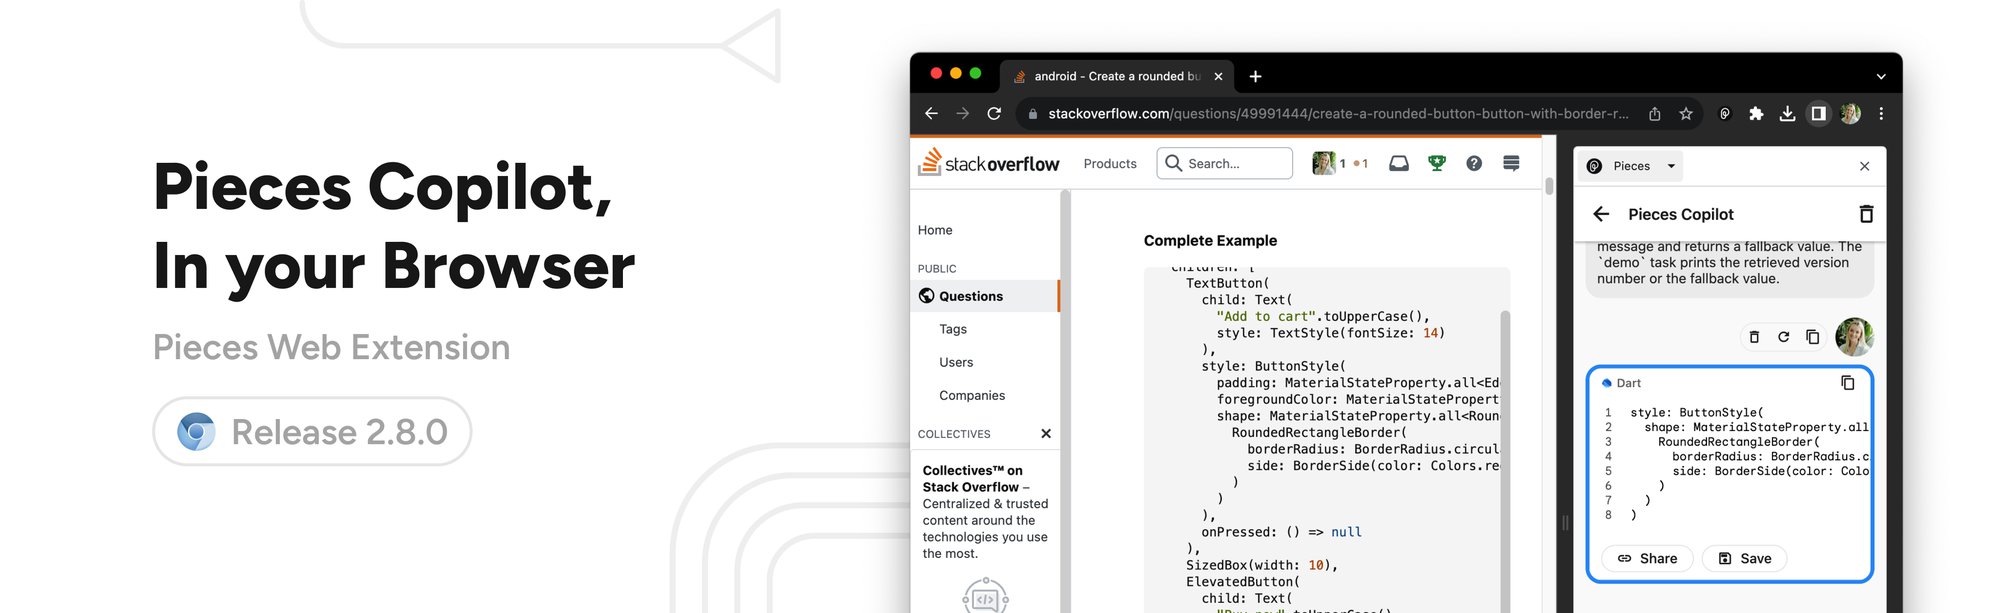Click the 'Complete Example' heading
This screenshot has width=2000, height=613.
click(1210, 240)
